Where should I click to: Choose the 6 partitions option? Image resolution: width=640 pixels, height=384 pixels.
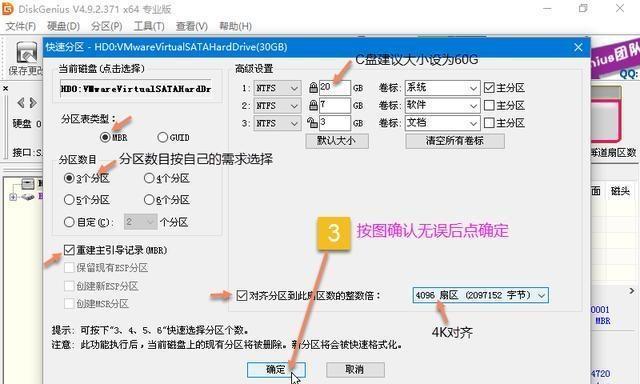pos(149,200)
